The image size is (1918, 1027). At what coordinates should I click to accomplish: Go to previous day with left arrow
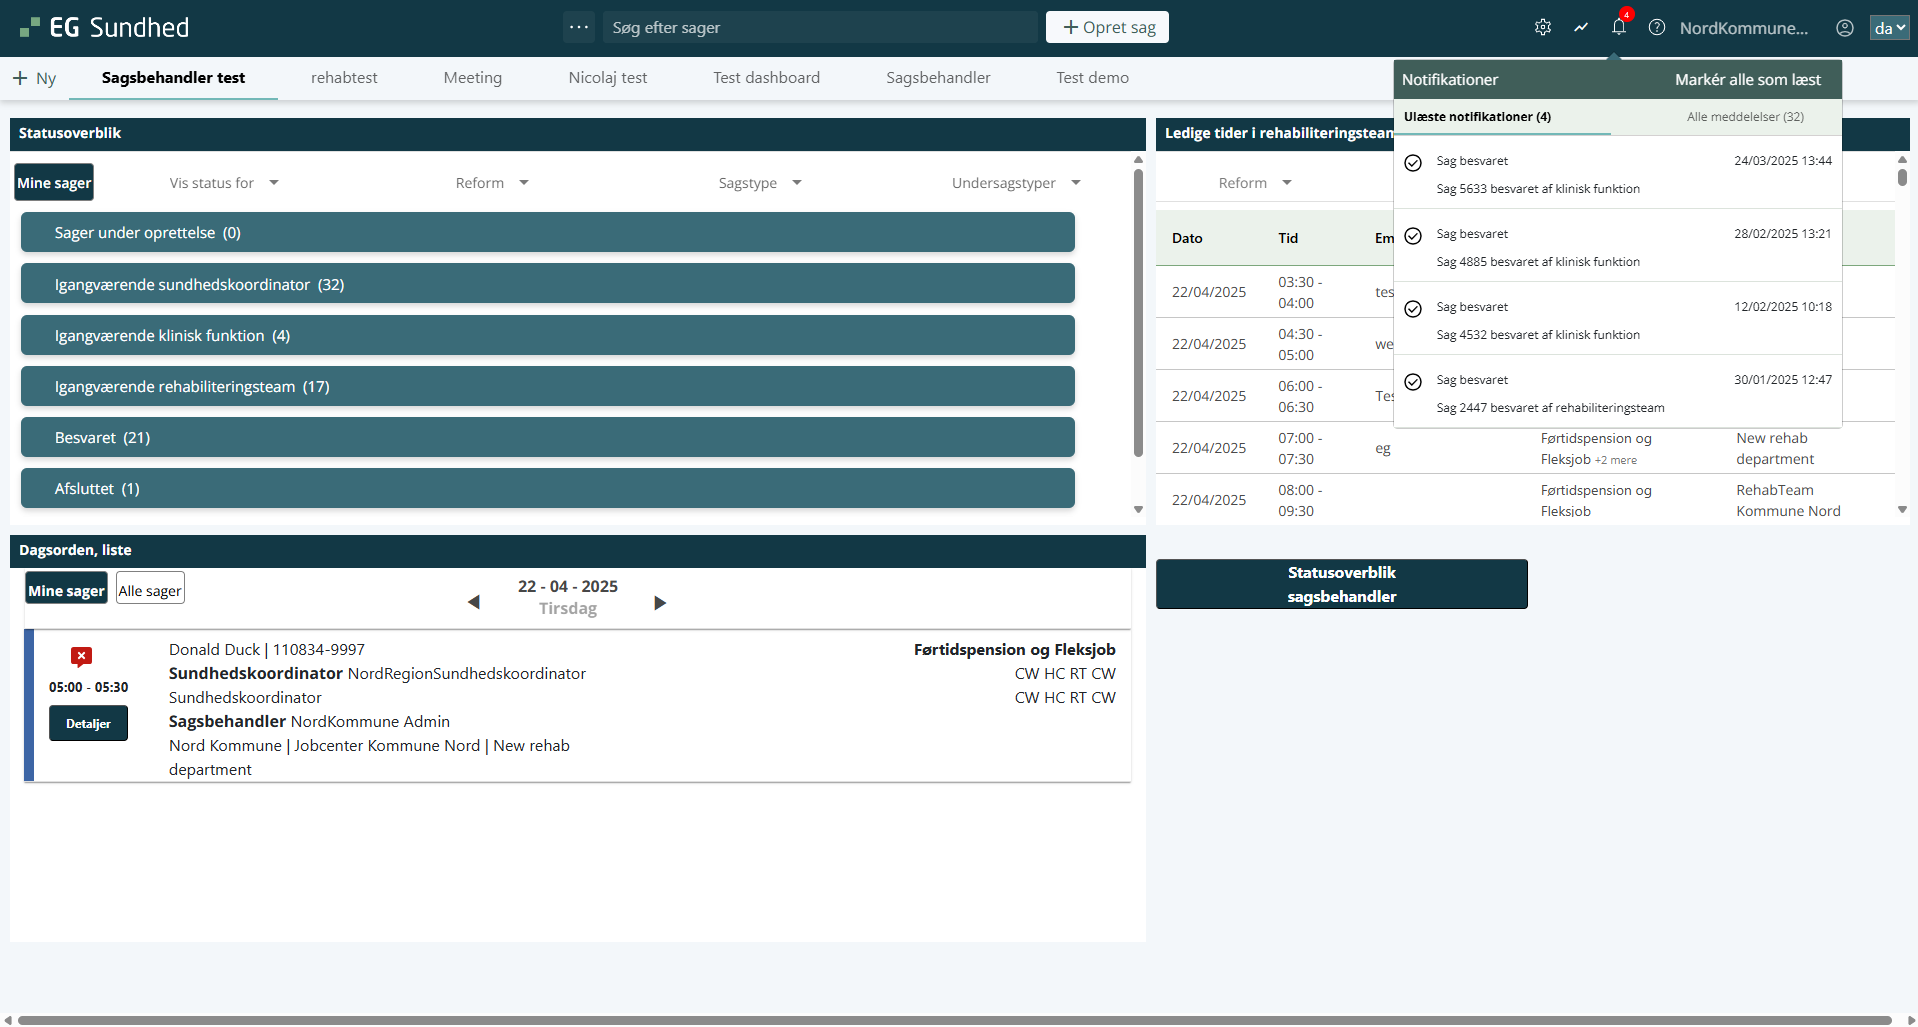click(x=474, y=602)
